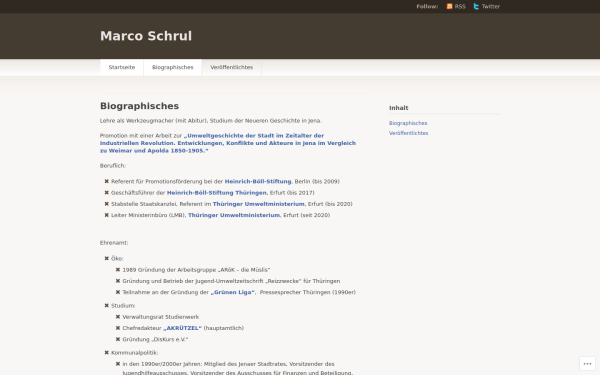Click the Jugend-Umweltzeitschrift Reizwecke entry
This screenshot has width=600, height=375.
(231, 281)
